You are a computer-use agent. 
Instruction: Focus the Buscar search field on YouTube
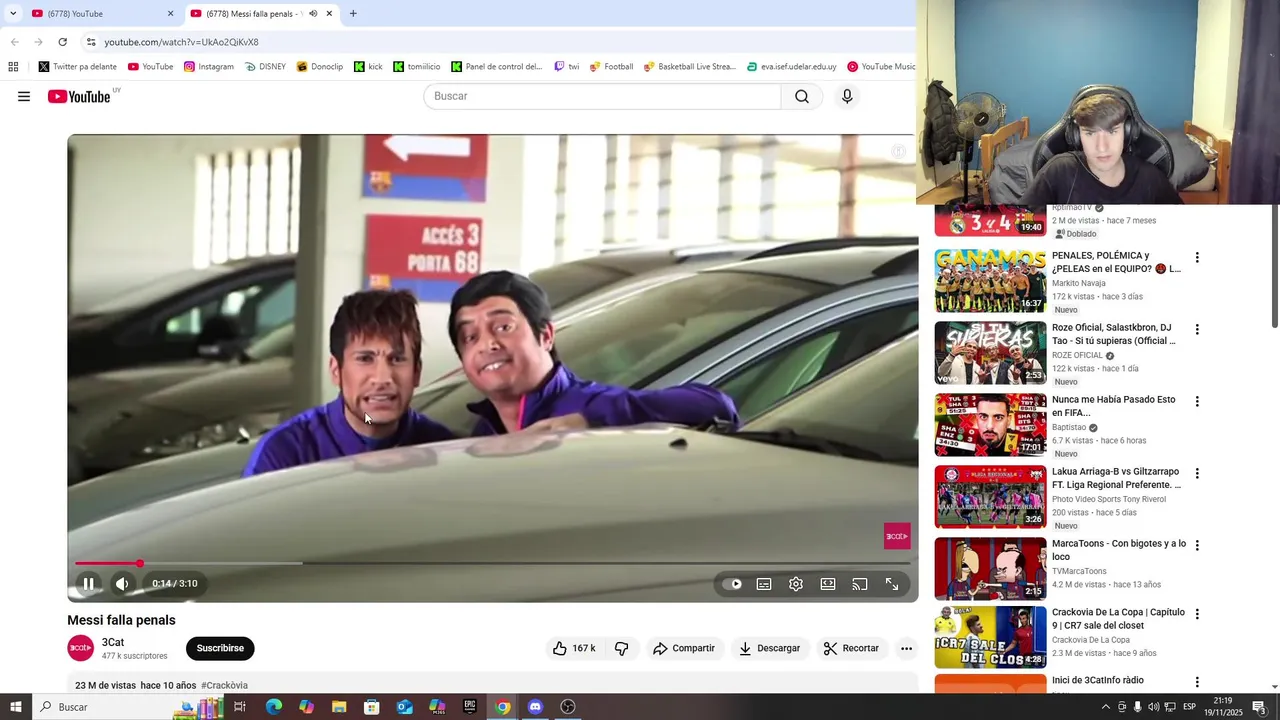click(602, 96)
